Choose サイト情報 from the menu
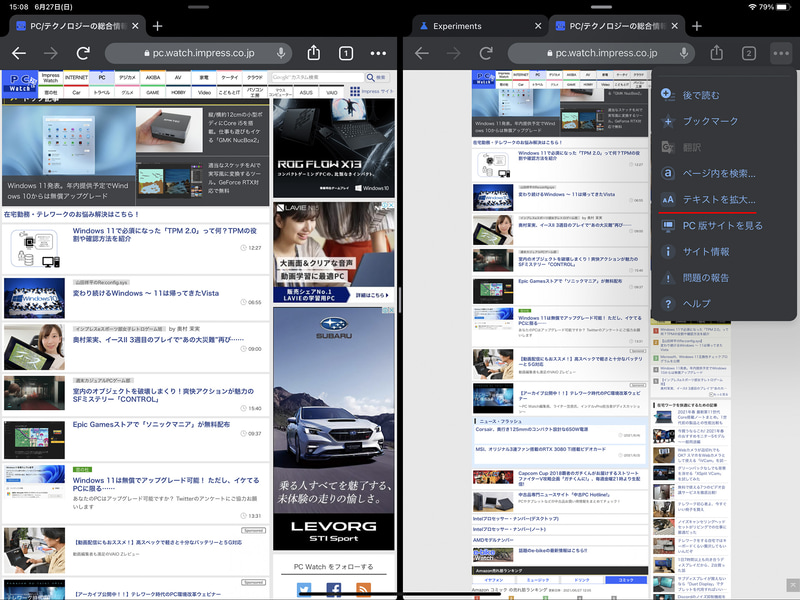The height and width of the screenshot is (600, 800). click(723, 252)
